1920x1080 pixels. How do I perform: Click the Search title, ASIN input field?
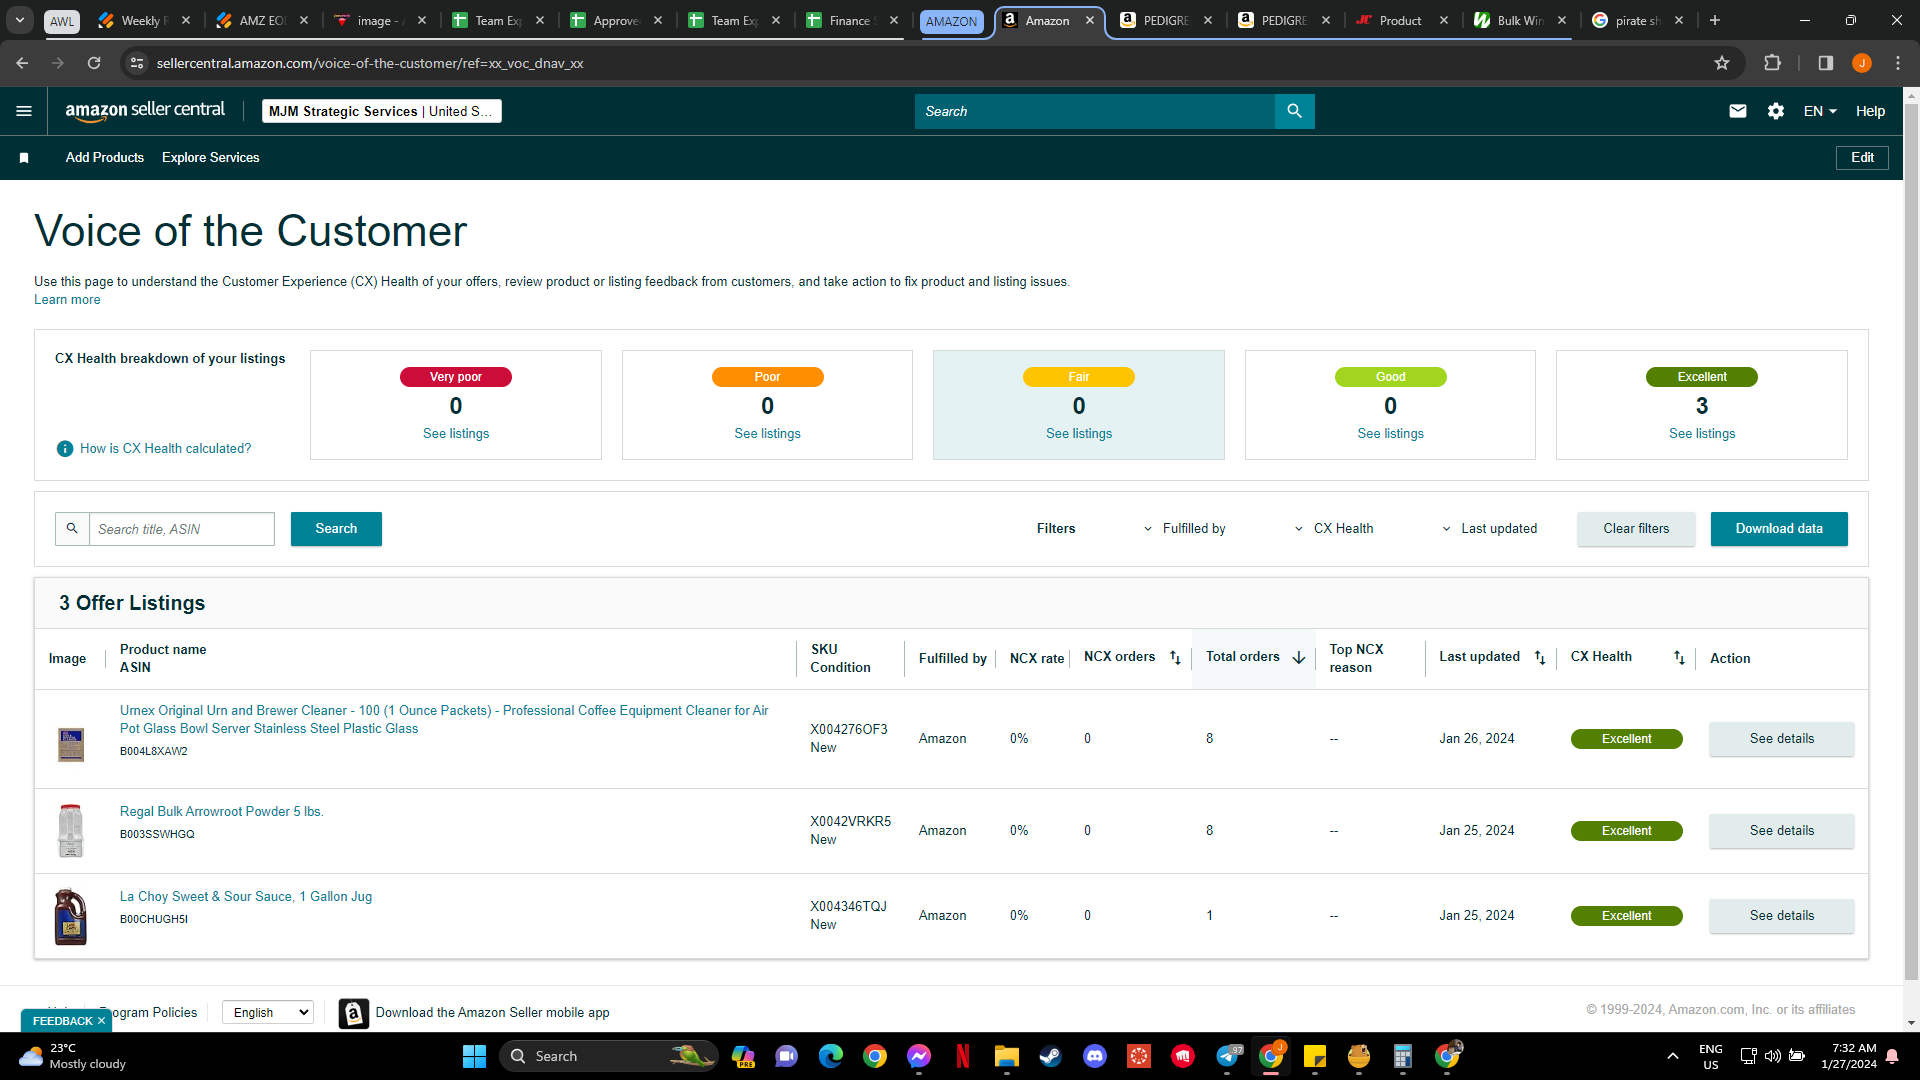182,529
